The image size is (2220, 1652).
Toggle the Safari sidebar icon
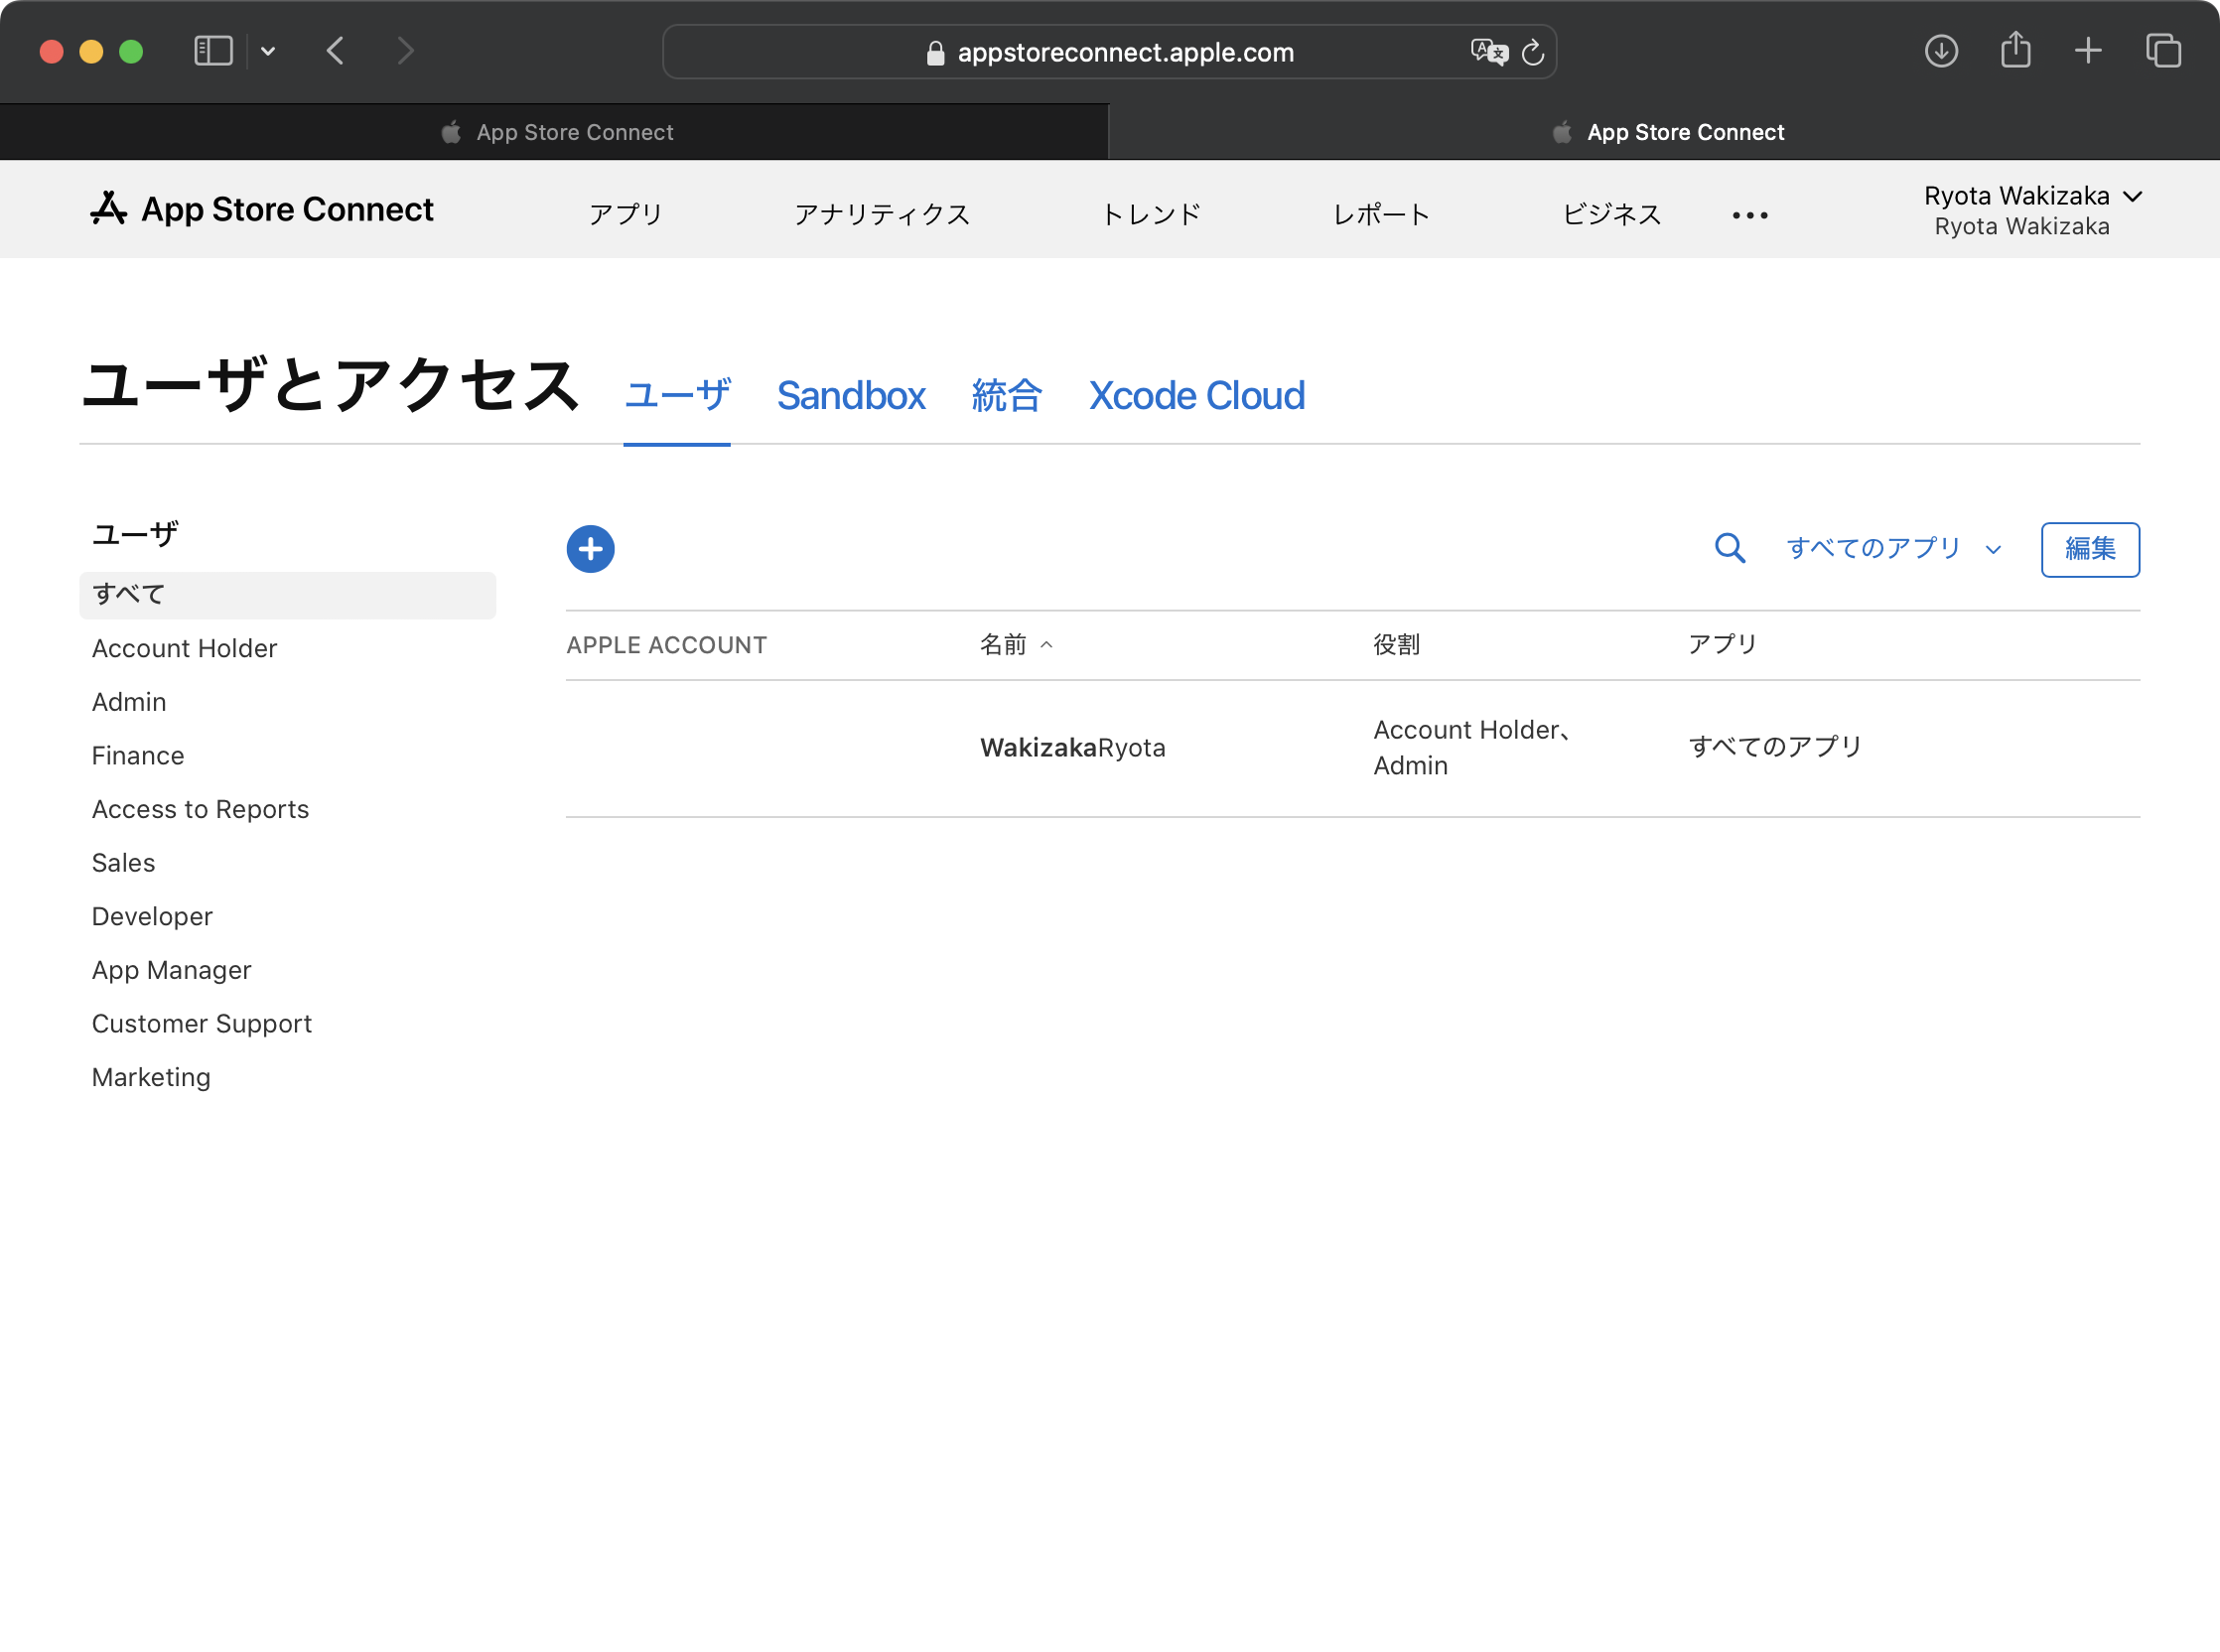click(x=213, y=51)
